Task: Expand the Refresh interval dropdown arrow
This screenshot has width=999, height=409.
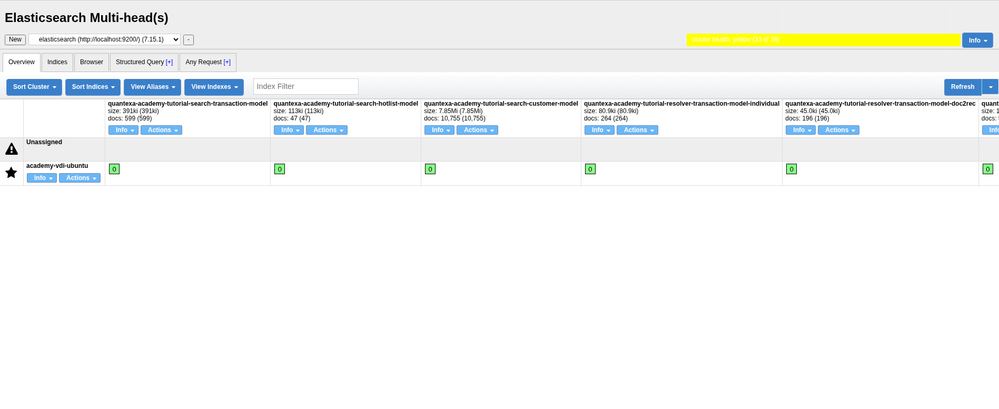Action: click(990, 87)
